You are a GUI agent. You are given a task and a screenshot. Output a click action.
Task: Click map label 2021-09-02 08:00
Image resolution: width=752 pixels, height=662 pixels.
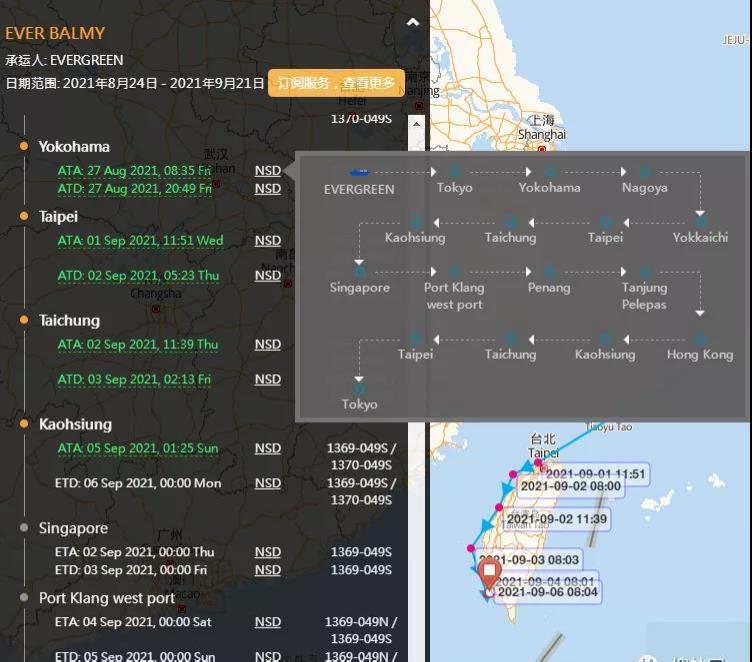pos(571,486)
